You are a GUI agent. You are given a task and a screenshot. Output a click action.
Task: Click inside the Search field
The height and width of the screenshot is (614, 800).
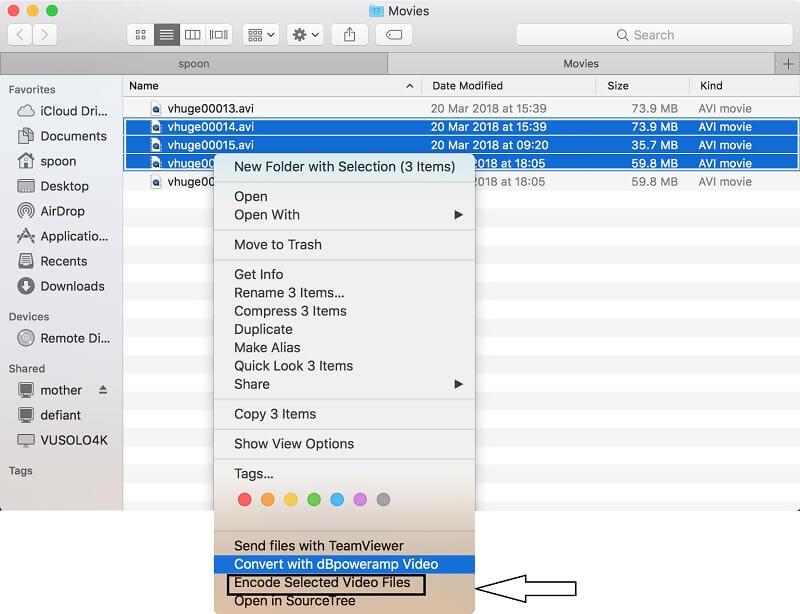pyautogui.click(x=655, y=34)
